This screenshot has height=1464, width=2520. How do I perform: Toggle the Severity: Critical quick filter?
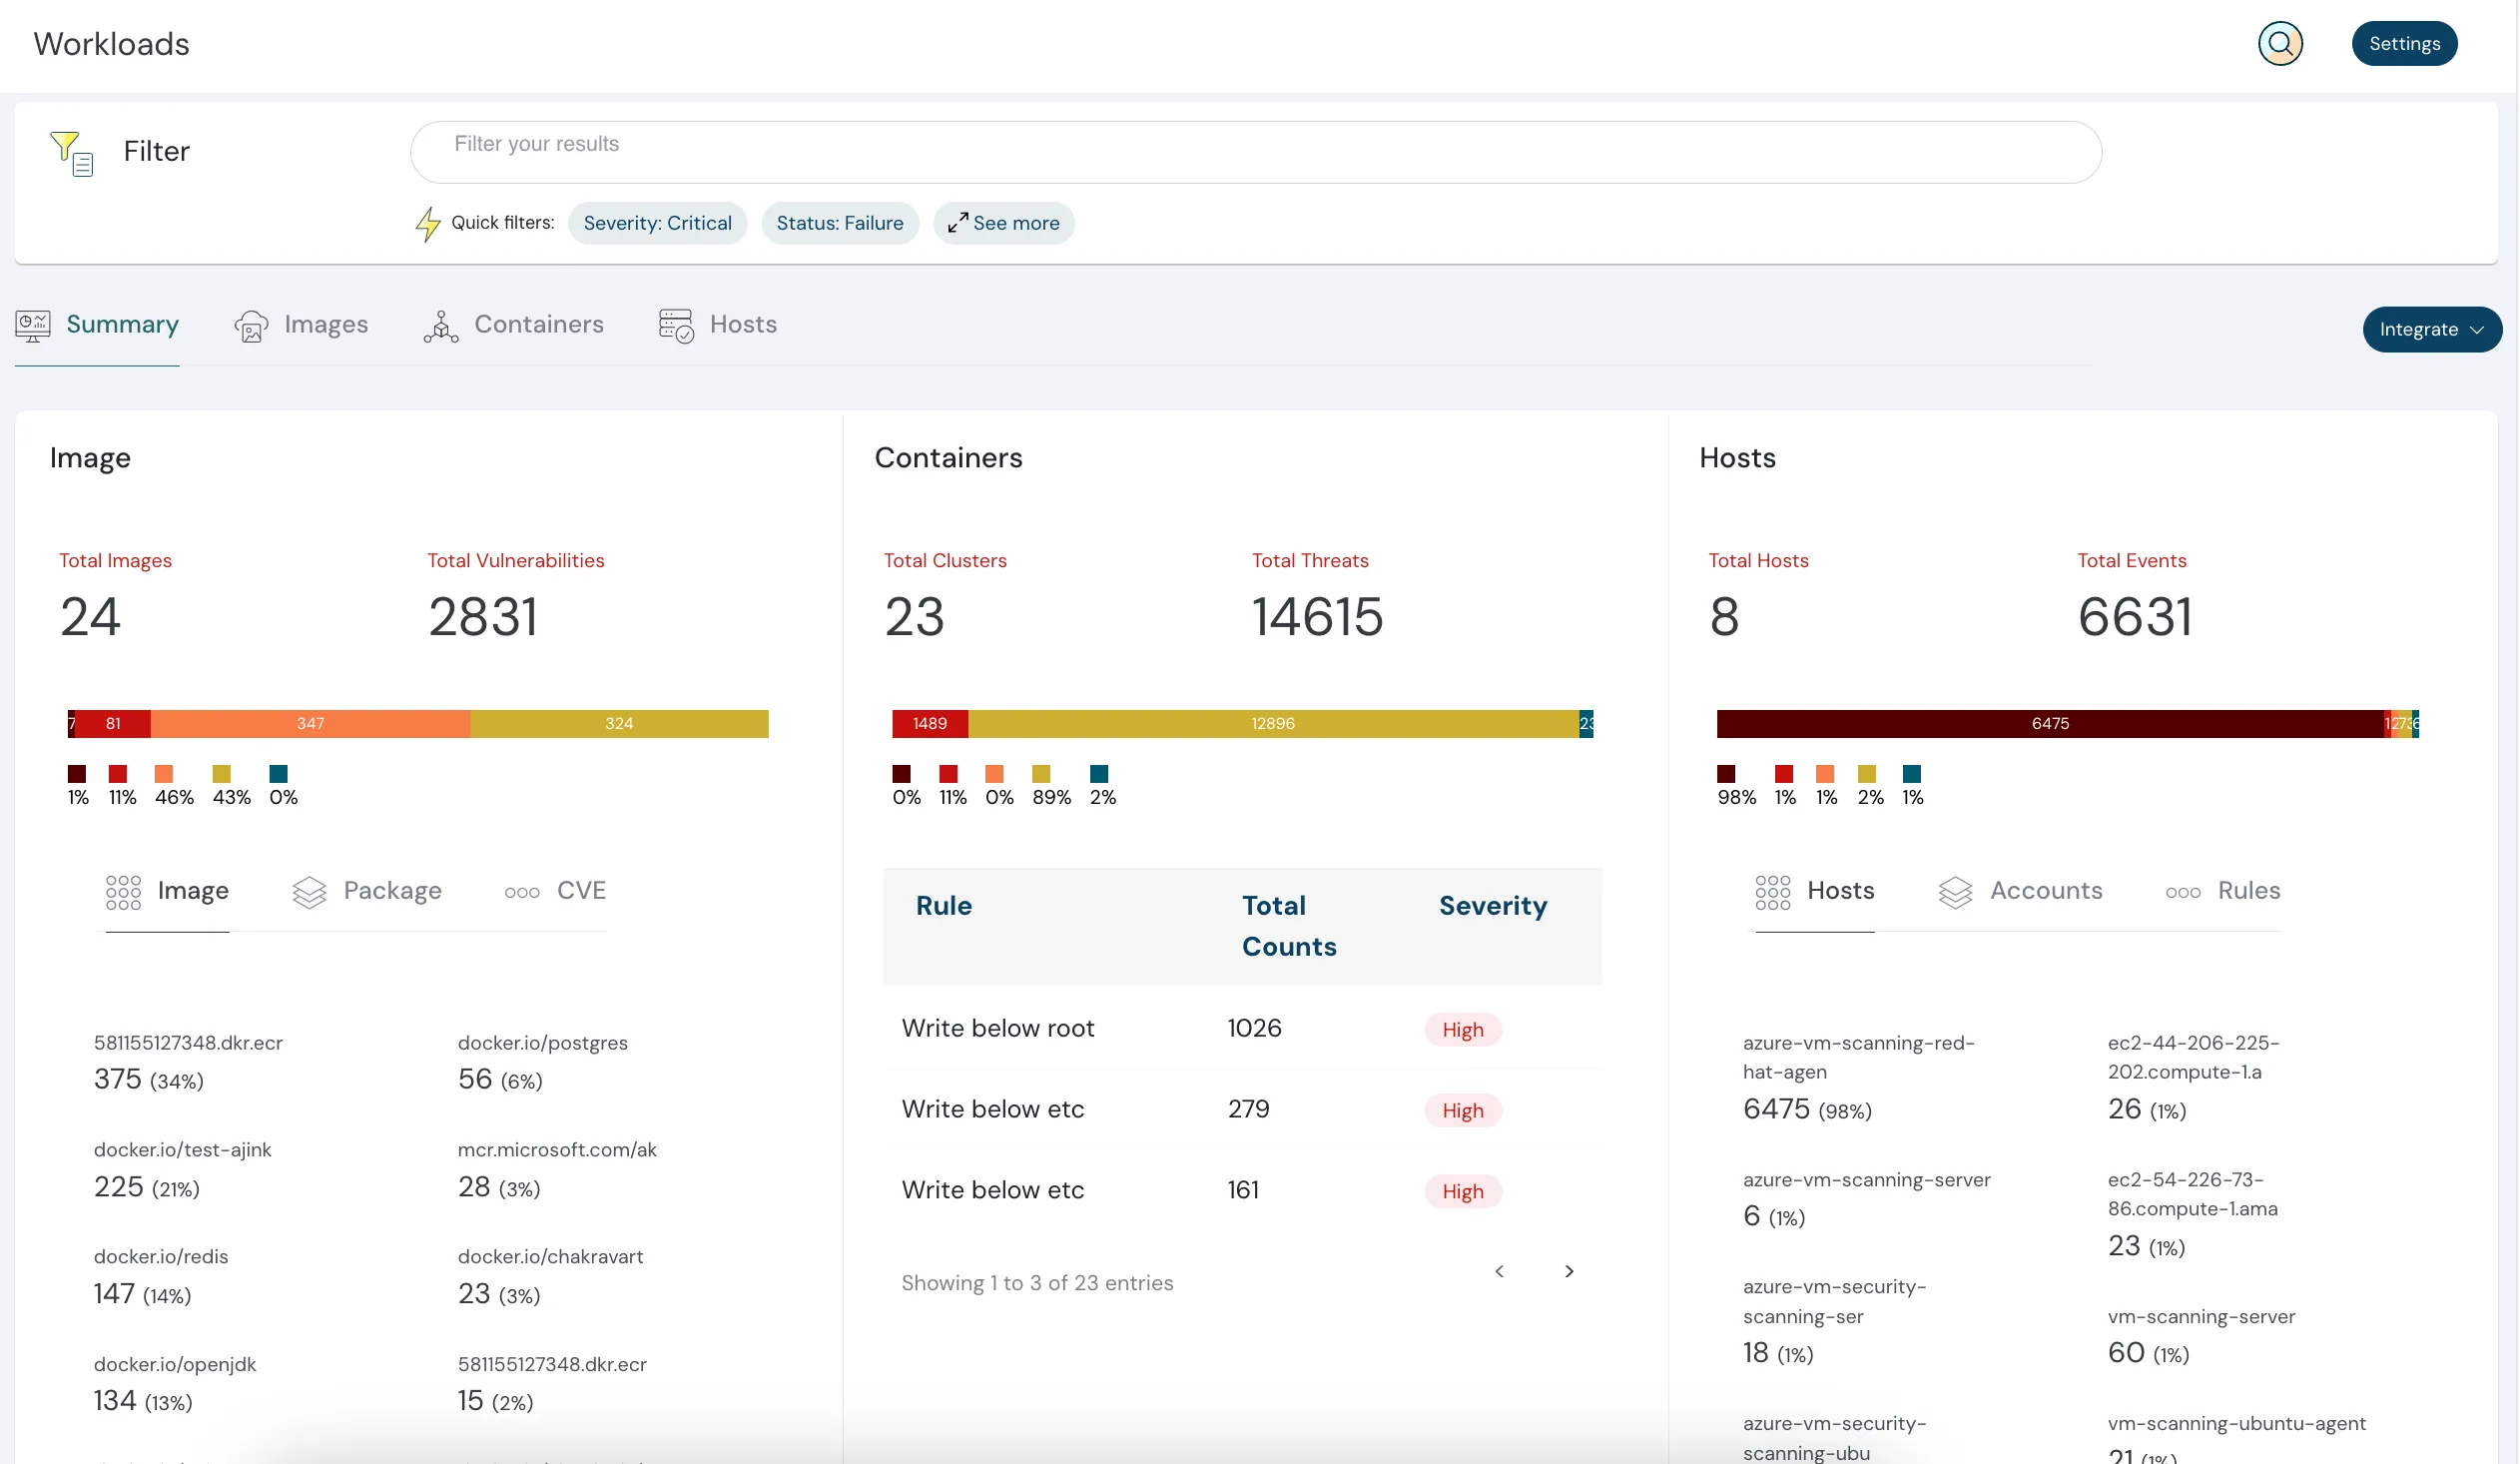pos(657,222)
